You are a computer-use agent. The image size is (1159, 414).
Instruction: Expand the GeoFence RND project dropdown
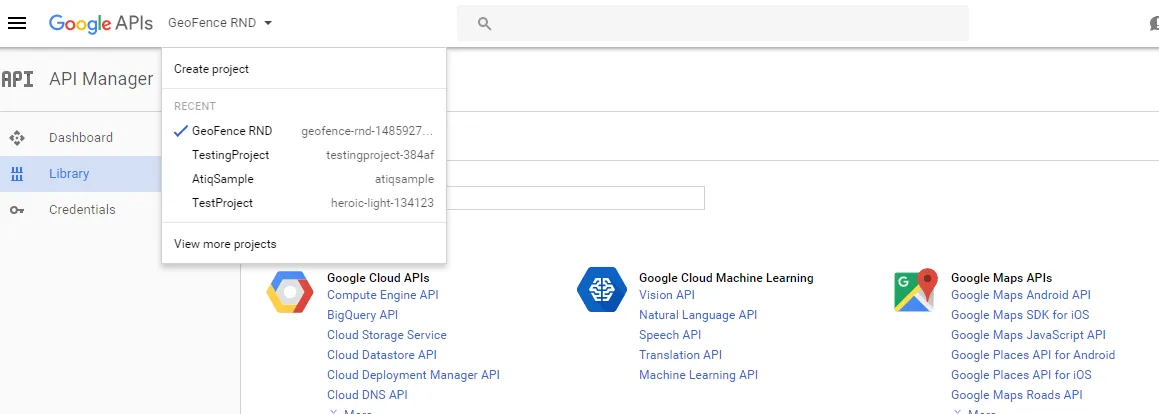tap(220, 23)
